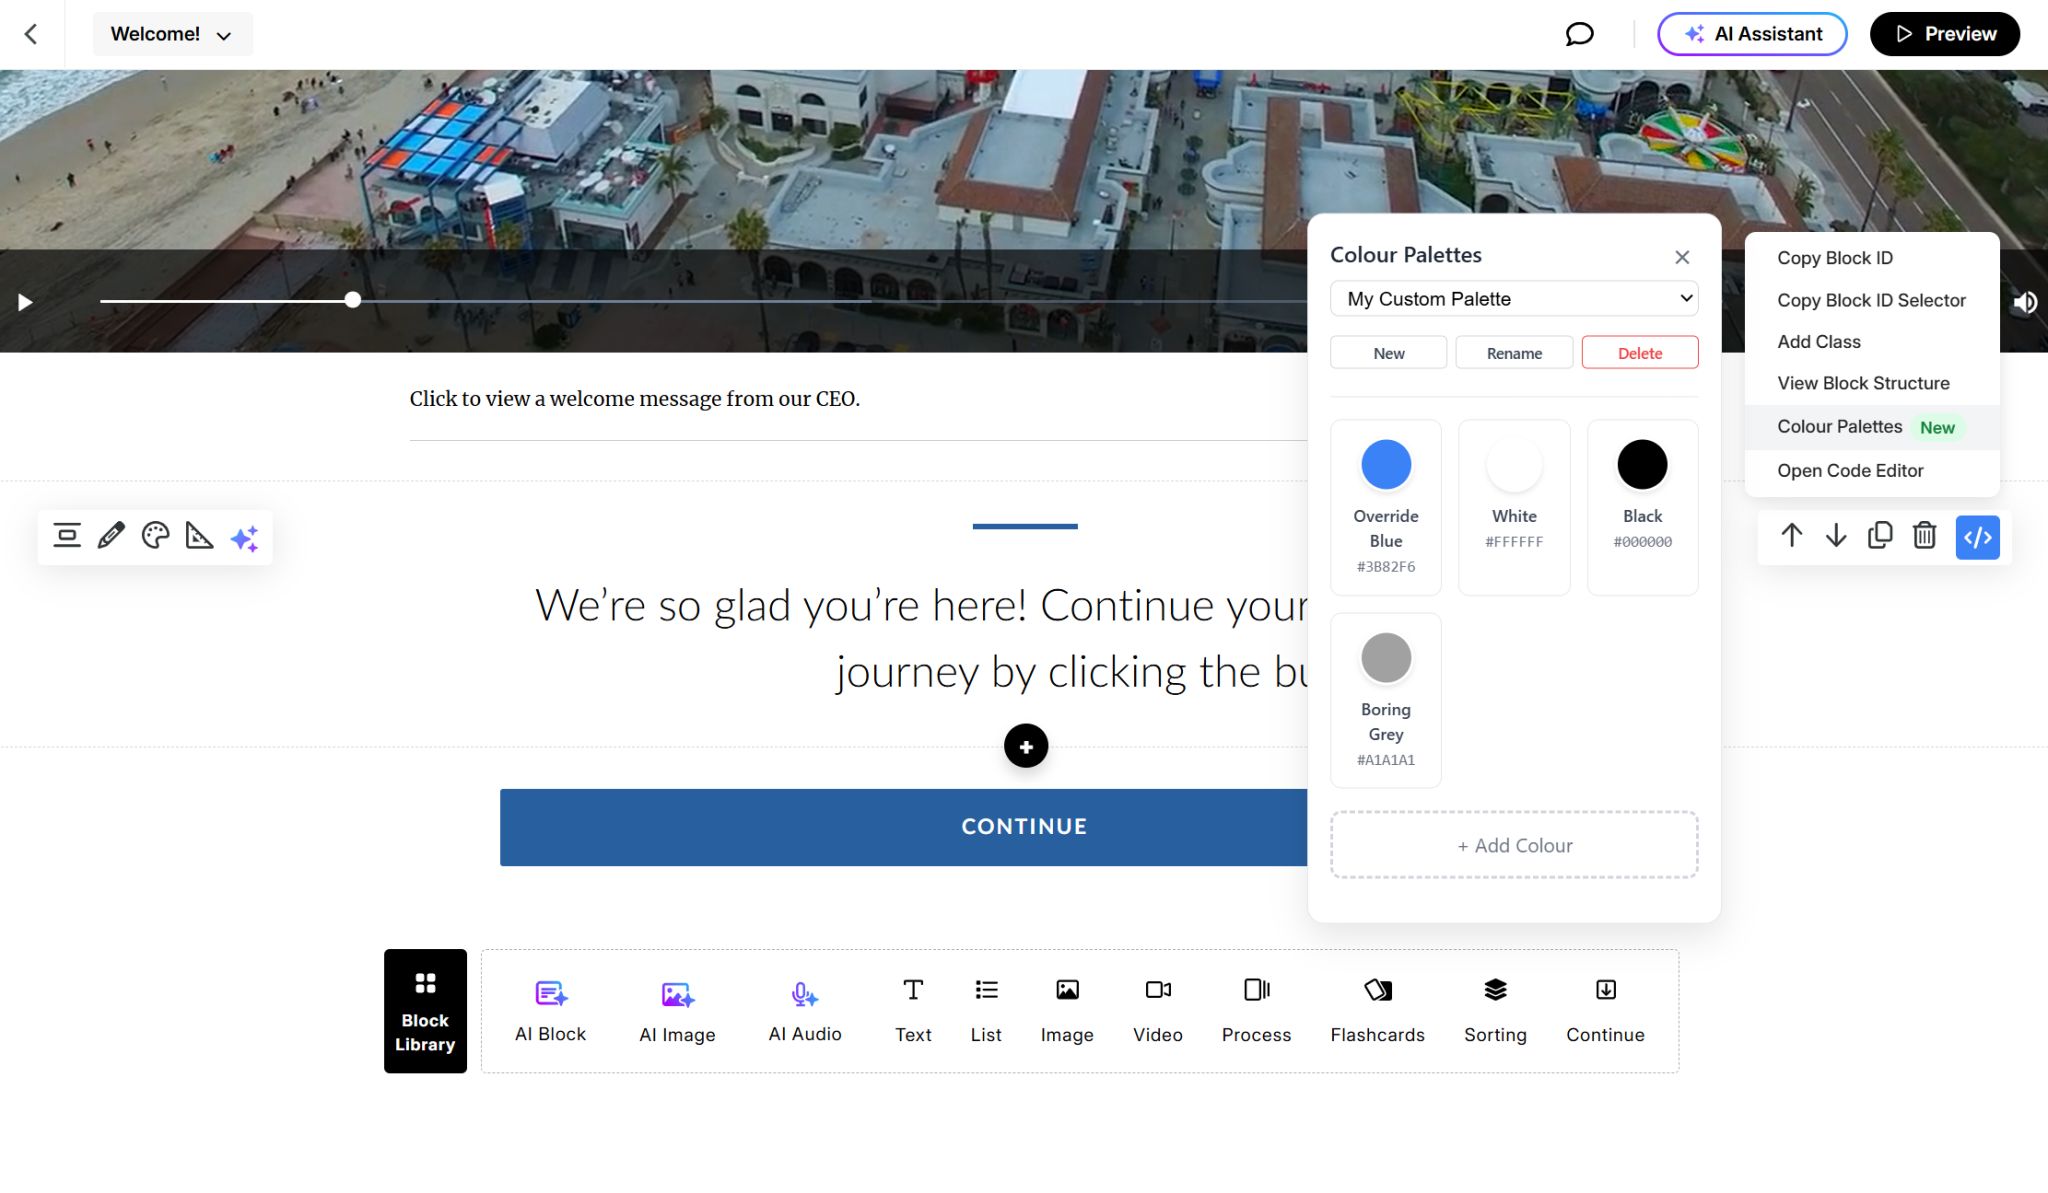Select the Override Blue colour swatch

(1385, 464)
